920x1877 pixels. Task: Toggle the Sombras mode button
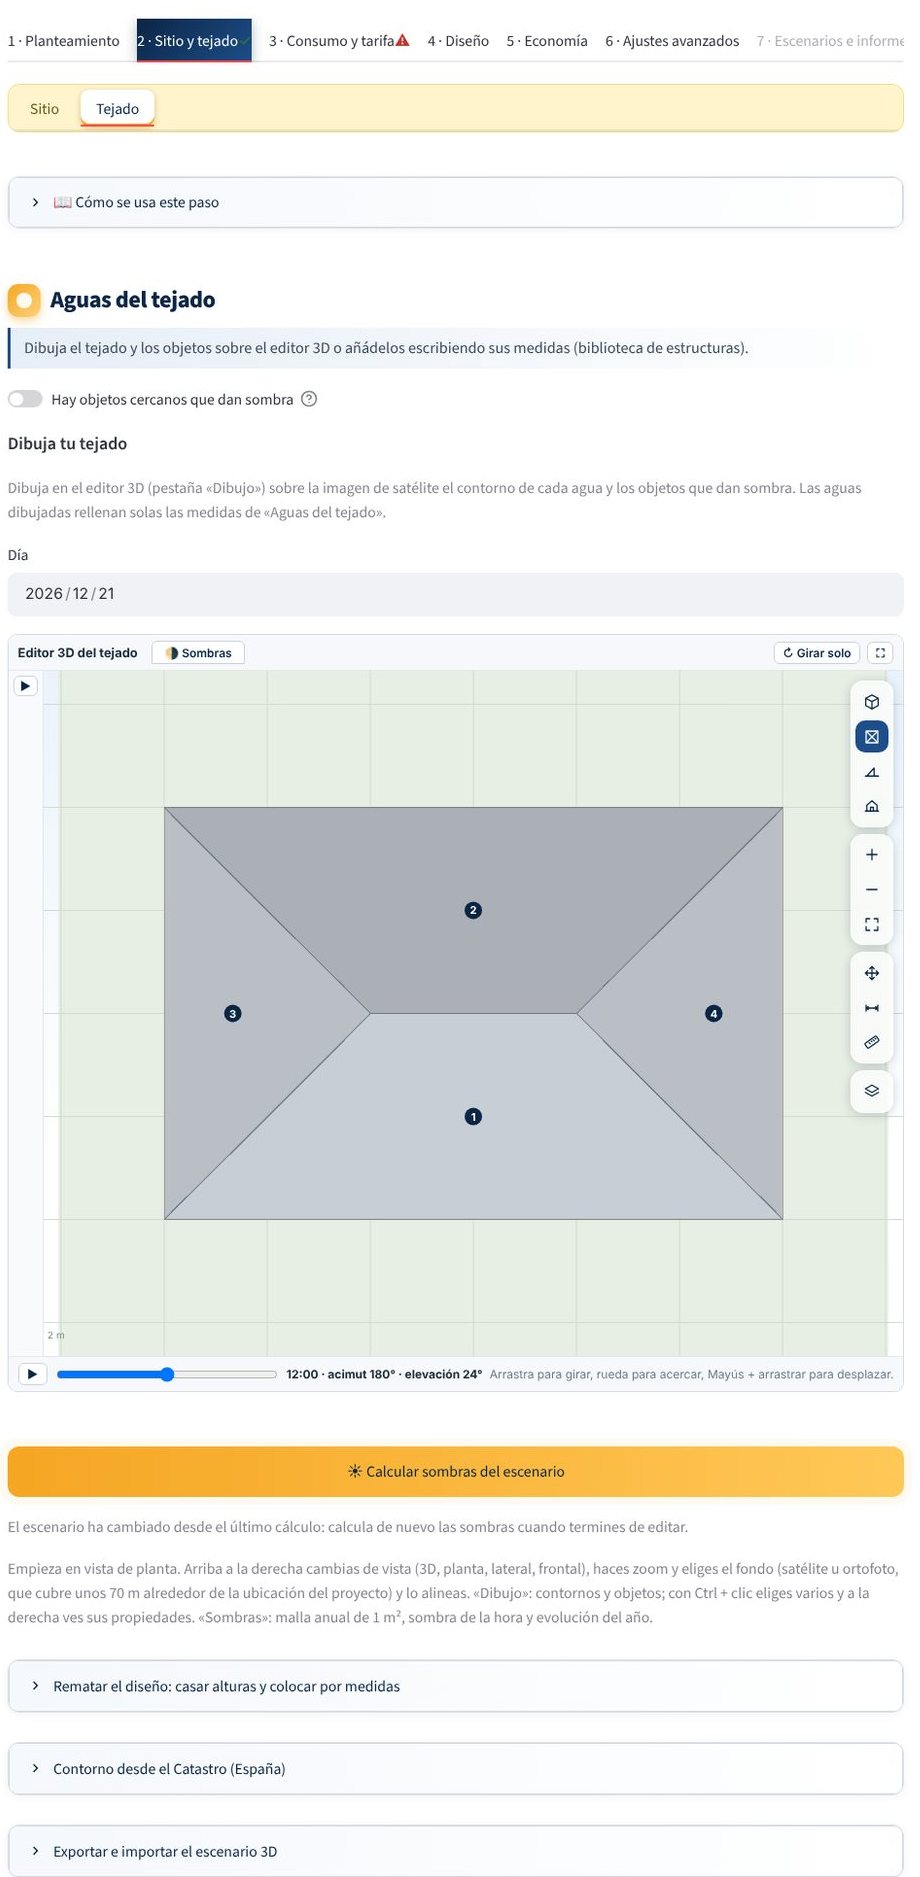coord(198,653)
